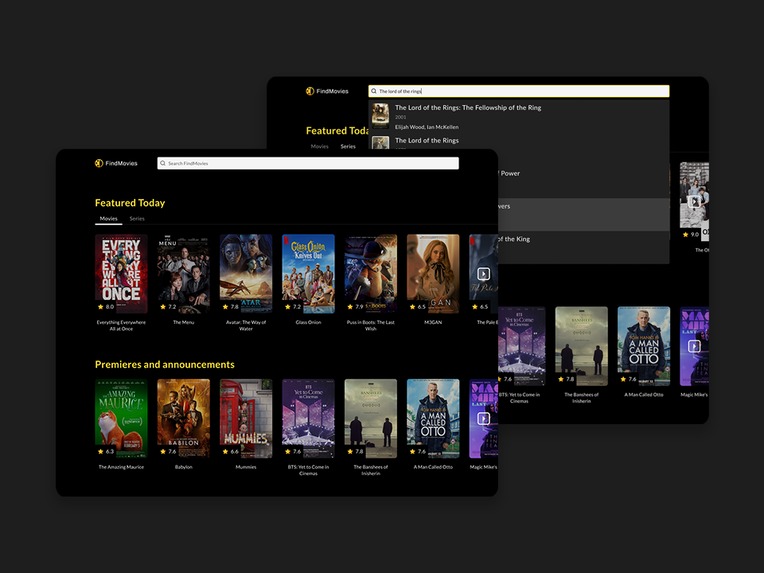Open the Fellowship of the Ring result thumbnail
Screen dimensions: 764x573
point(381,115)
